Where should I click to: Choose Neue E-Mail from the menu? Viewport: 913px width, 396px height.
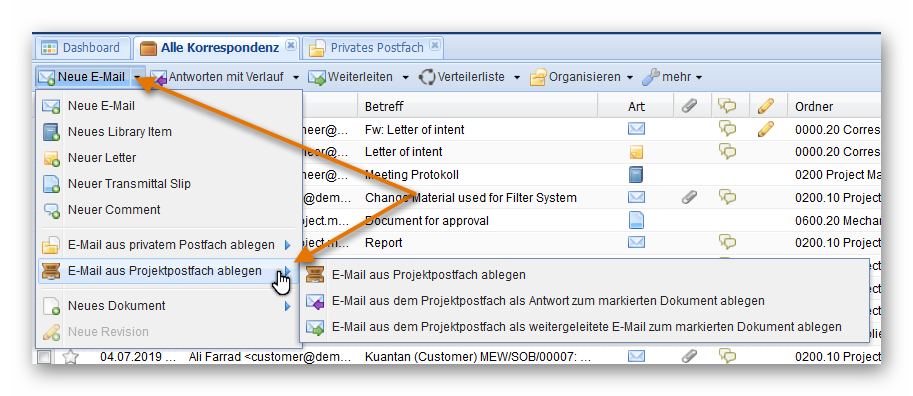[x=169, y=106]
